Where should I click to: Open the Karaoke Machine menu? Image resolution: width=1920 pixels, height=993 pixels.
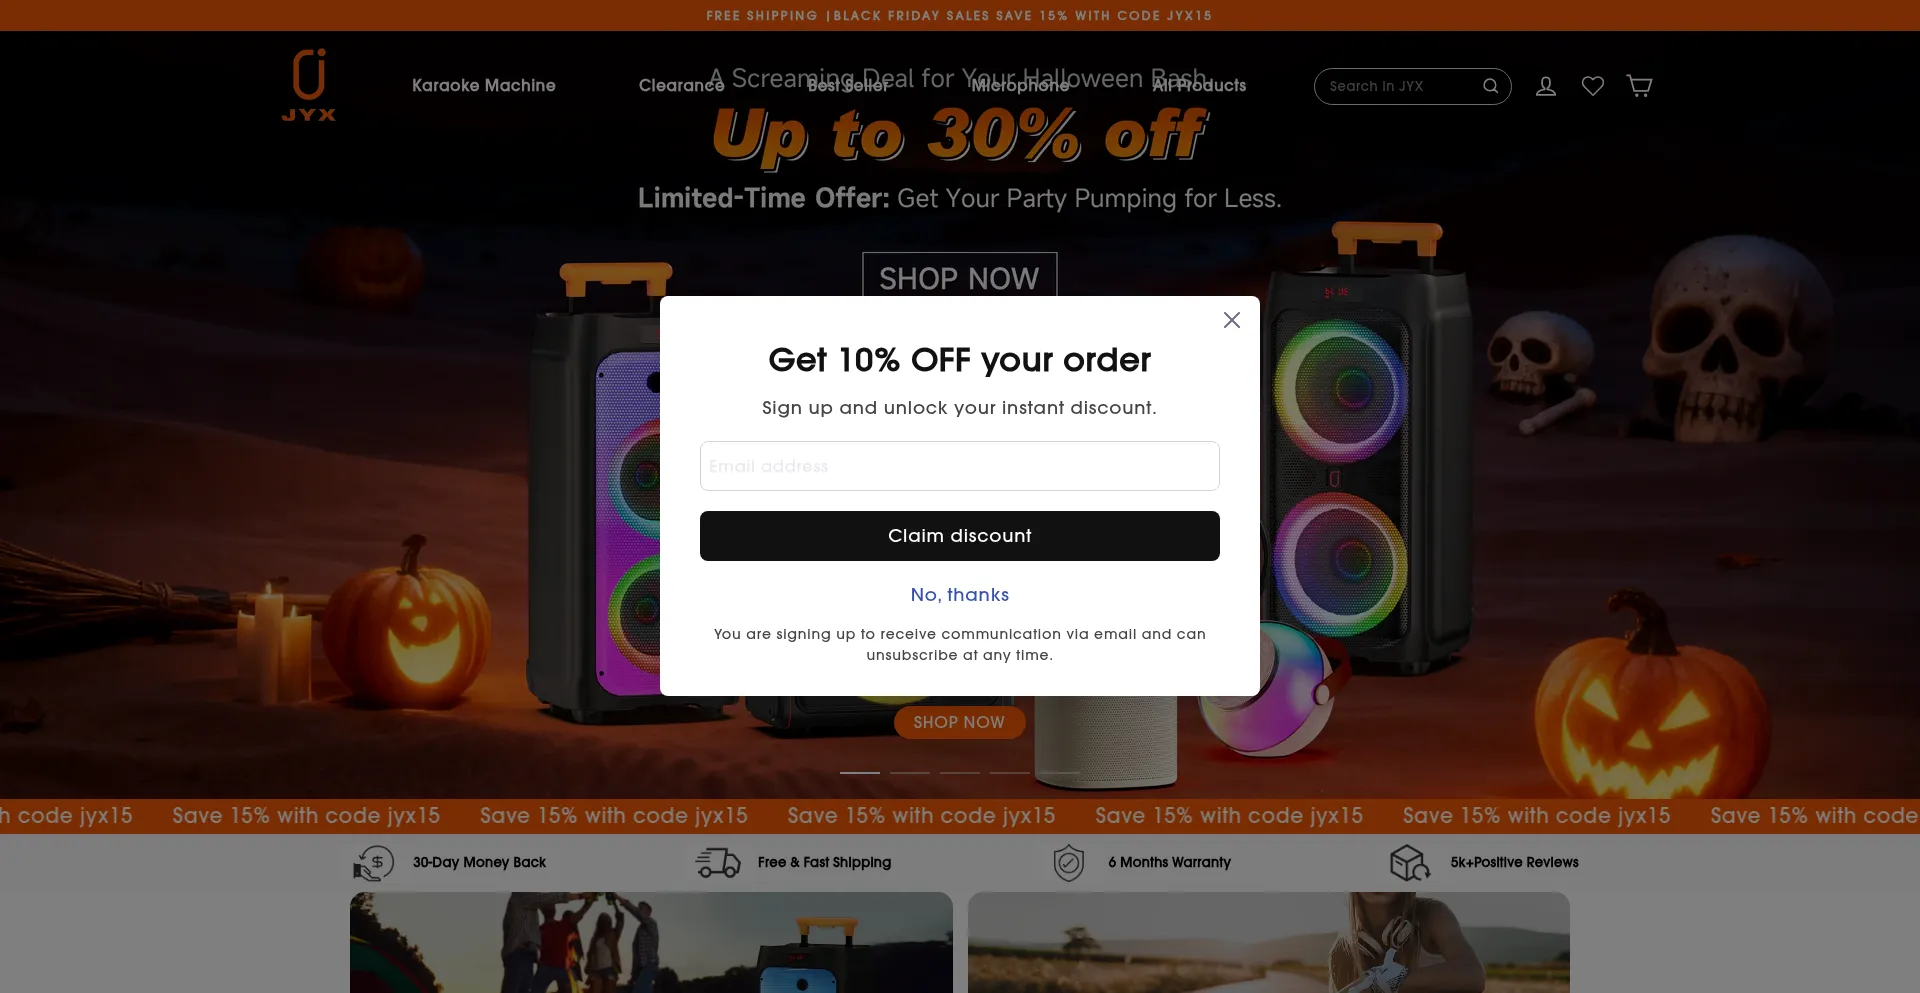click(x=484, y=85)
